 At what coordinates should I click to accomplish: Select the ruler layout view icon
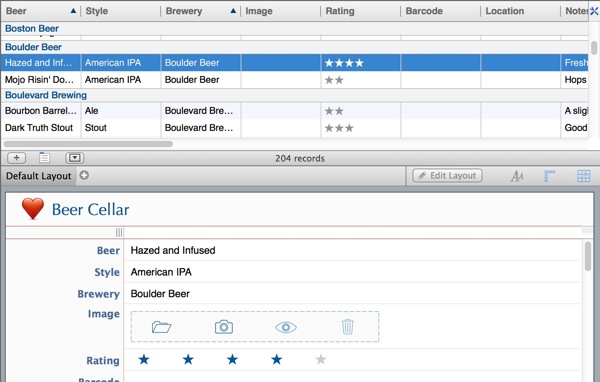pyautogui.click(x=549, y=176)
